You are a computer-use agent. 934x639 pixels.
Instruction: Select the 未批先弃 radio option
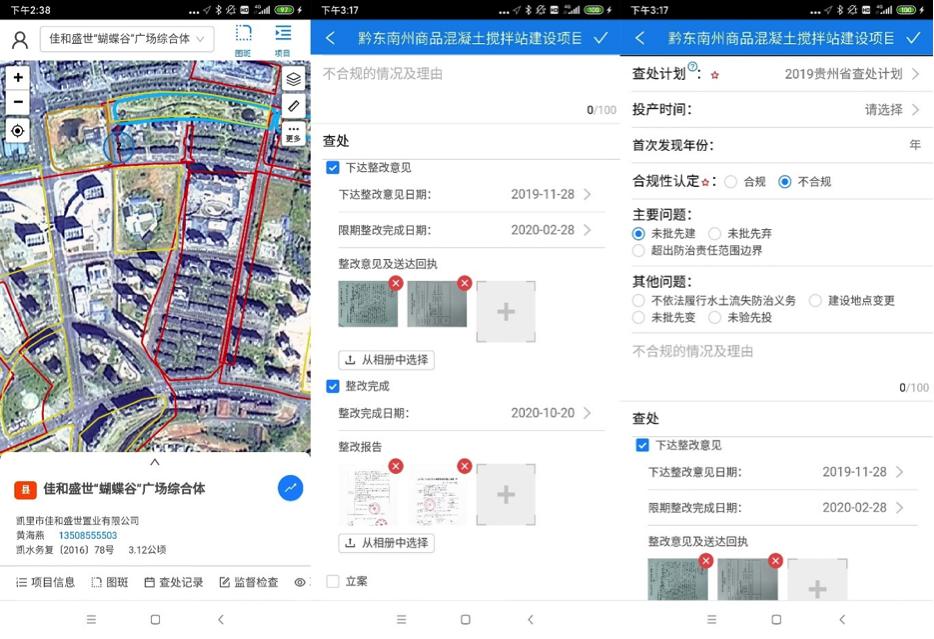point(715,234)
